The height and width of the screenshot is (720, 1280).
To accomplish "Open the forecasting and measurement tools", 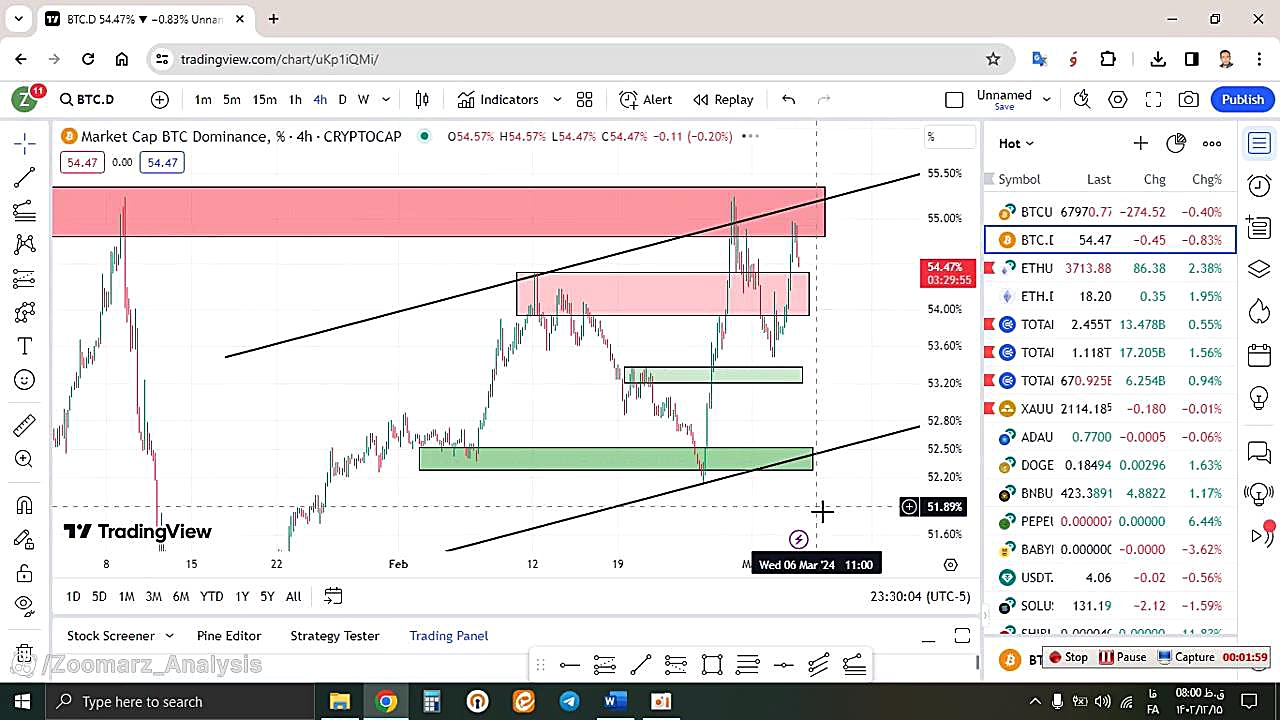I will pos(25,278).
